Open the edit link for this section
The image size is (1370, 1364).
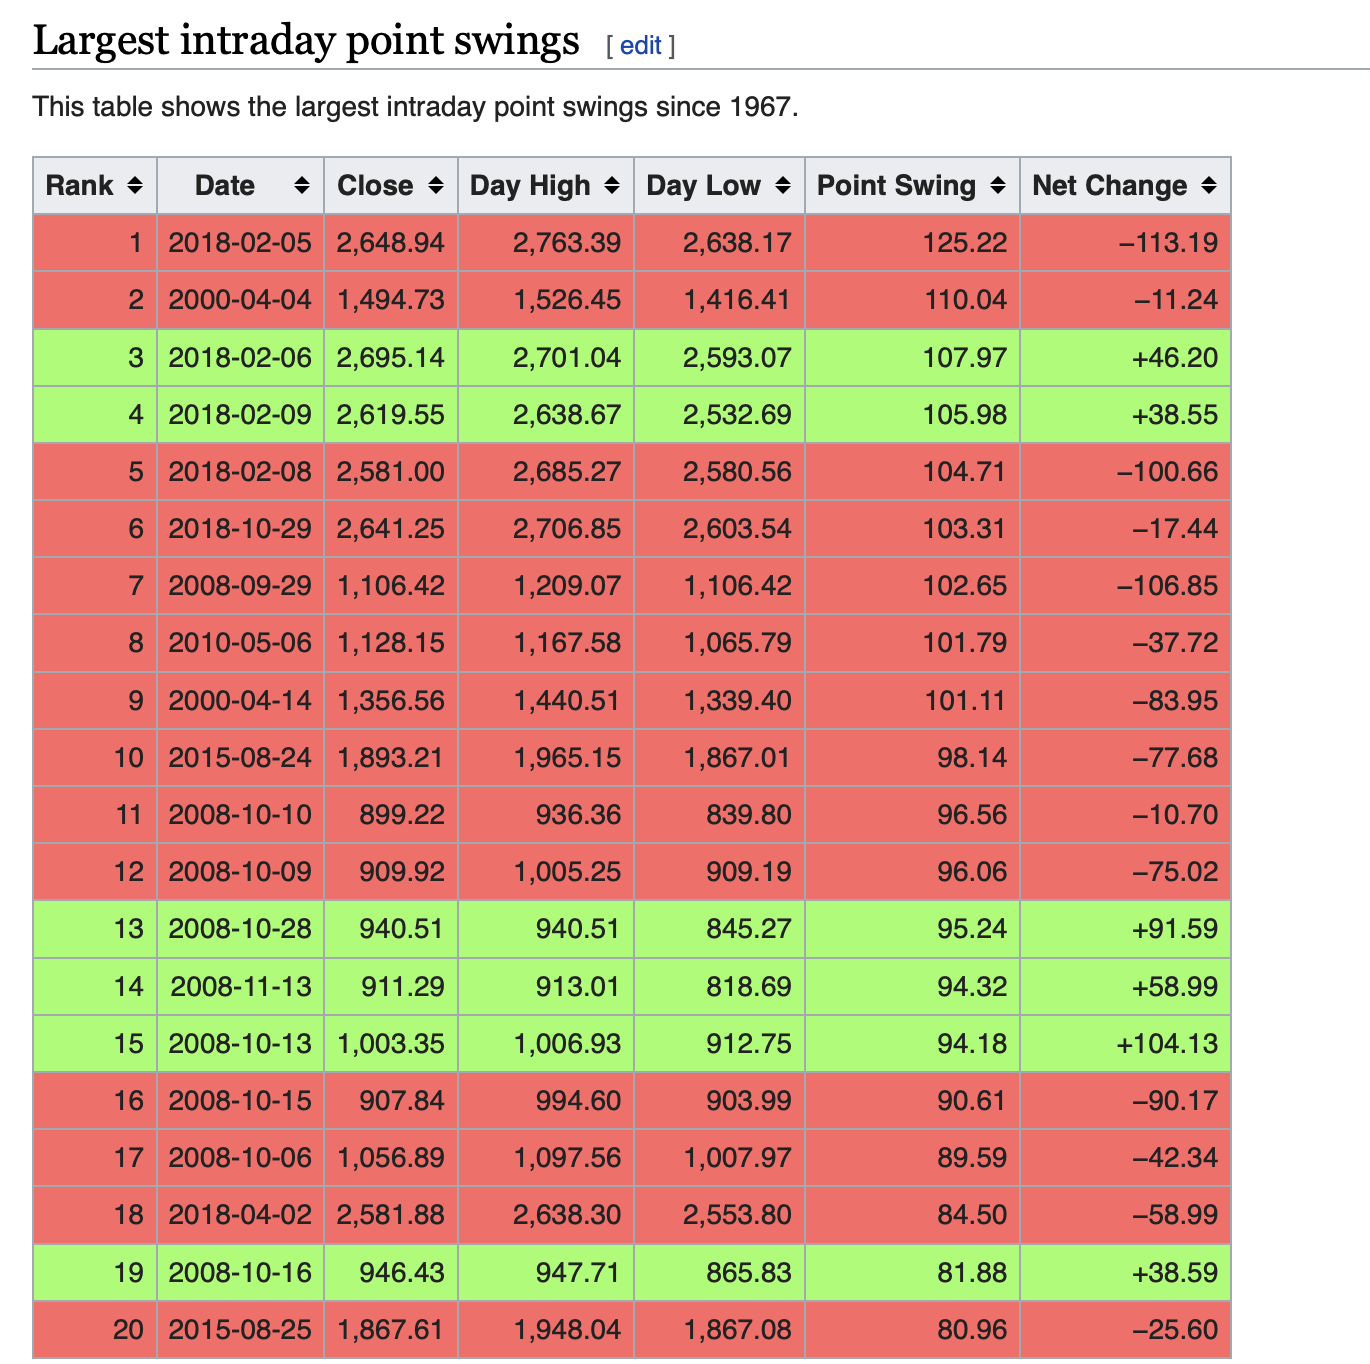pyautogui.click(x=641, y=46)
